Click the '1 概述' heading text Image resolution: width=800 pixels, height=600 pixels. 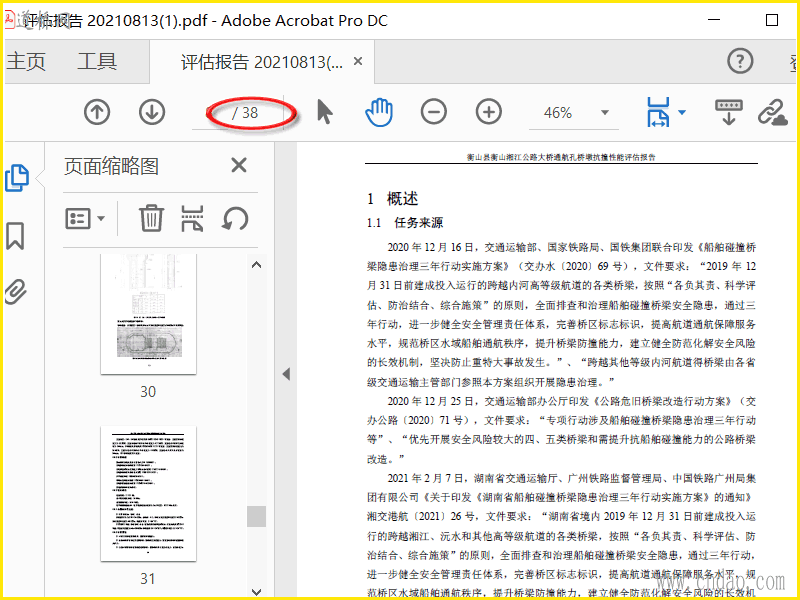[x=392, y=198]
